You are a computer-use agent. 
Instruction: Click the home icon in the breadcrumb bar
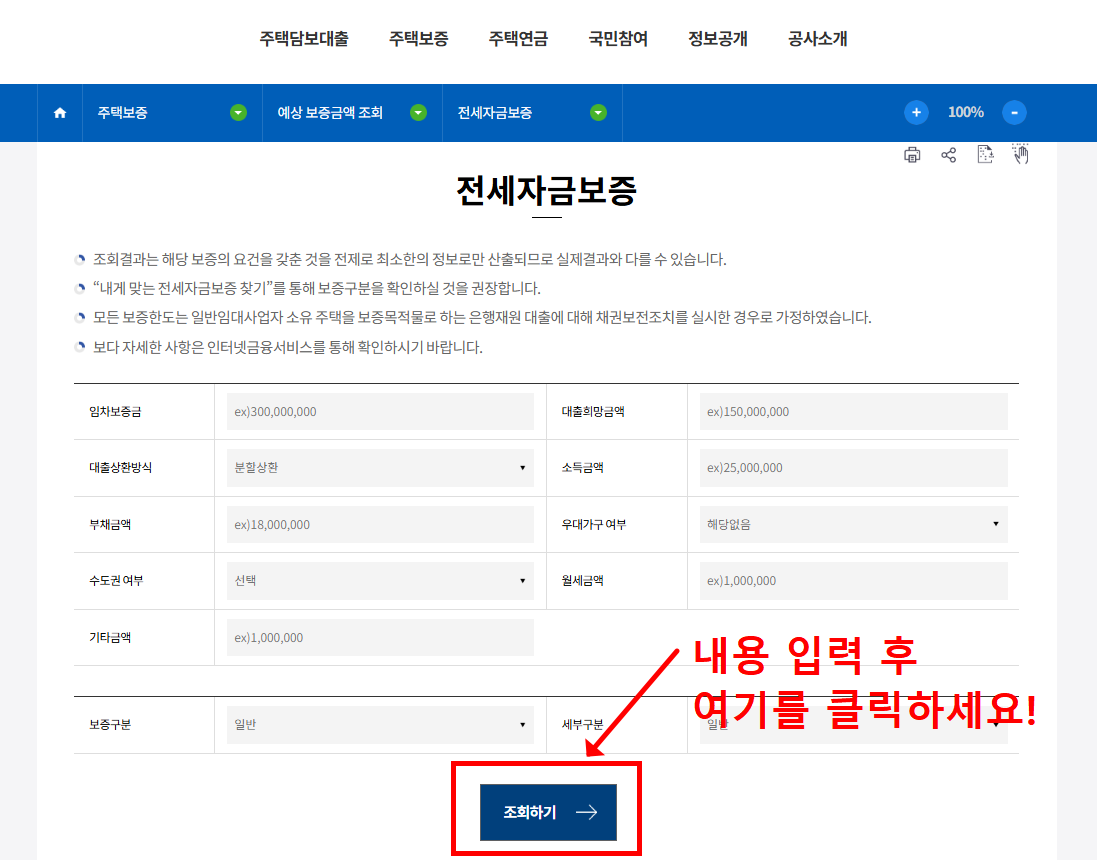tap(59, 112)
